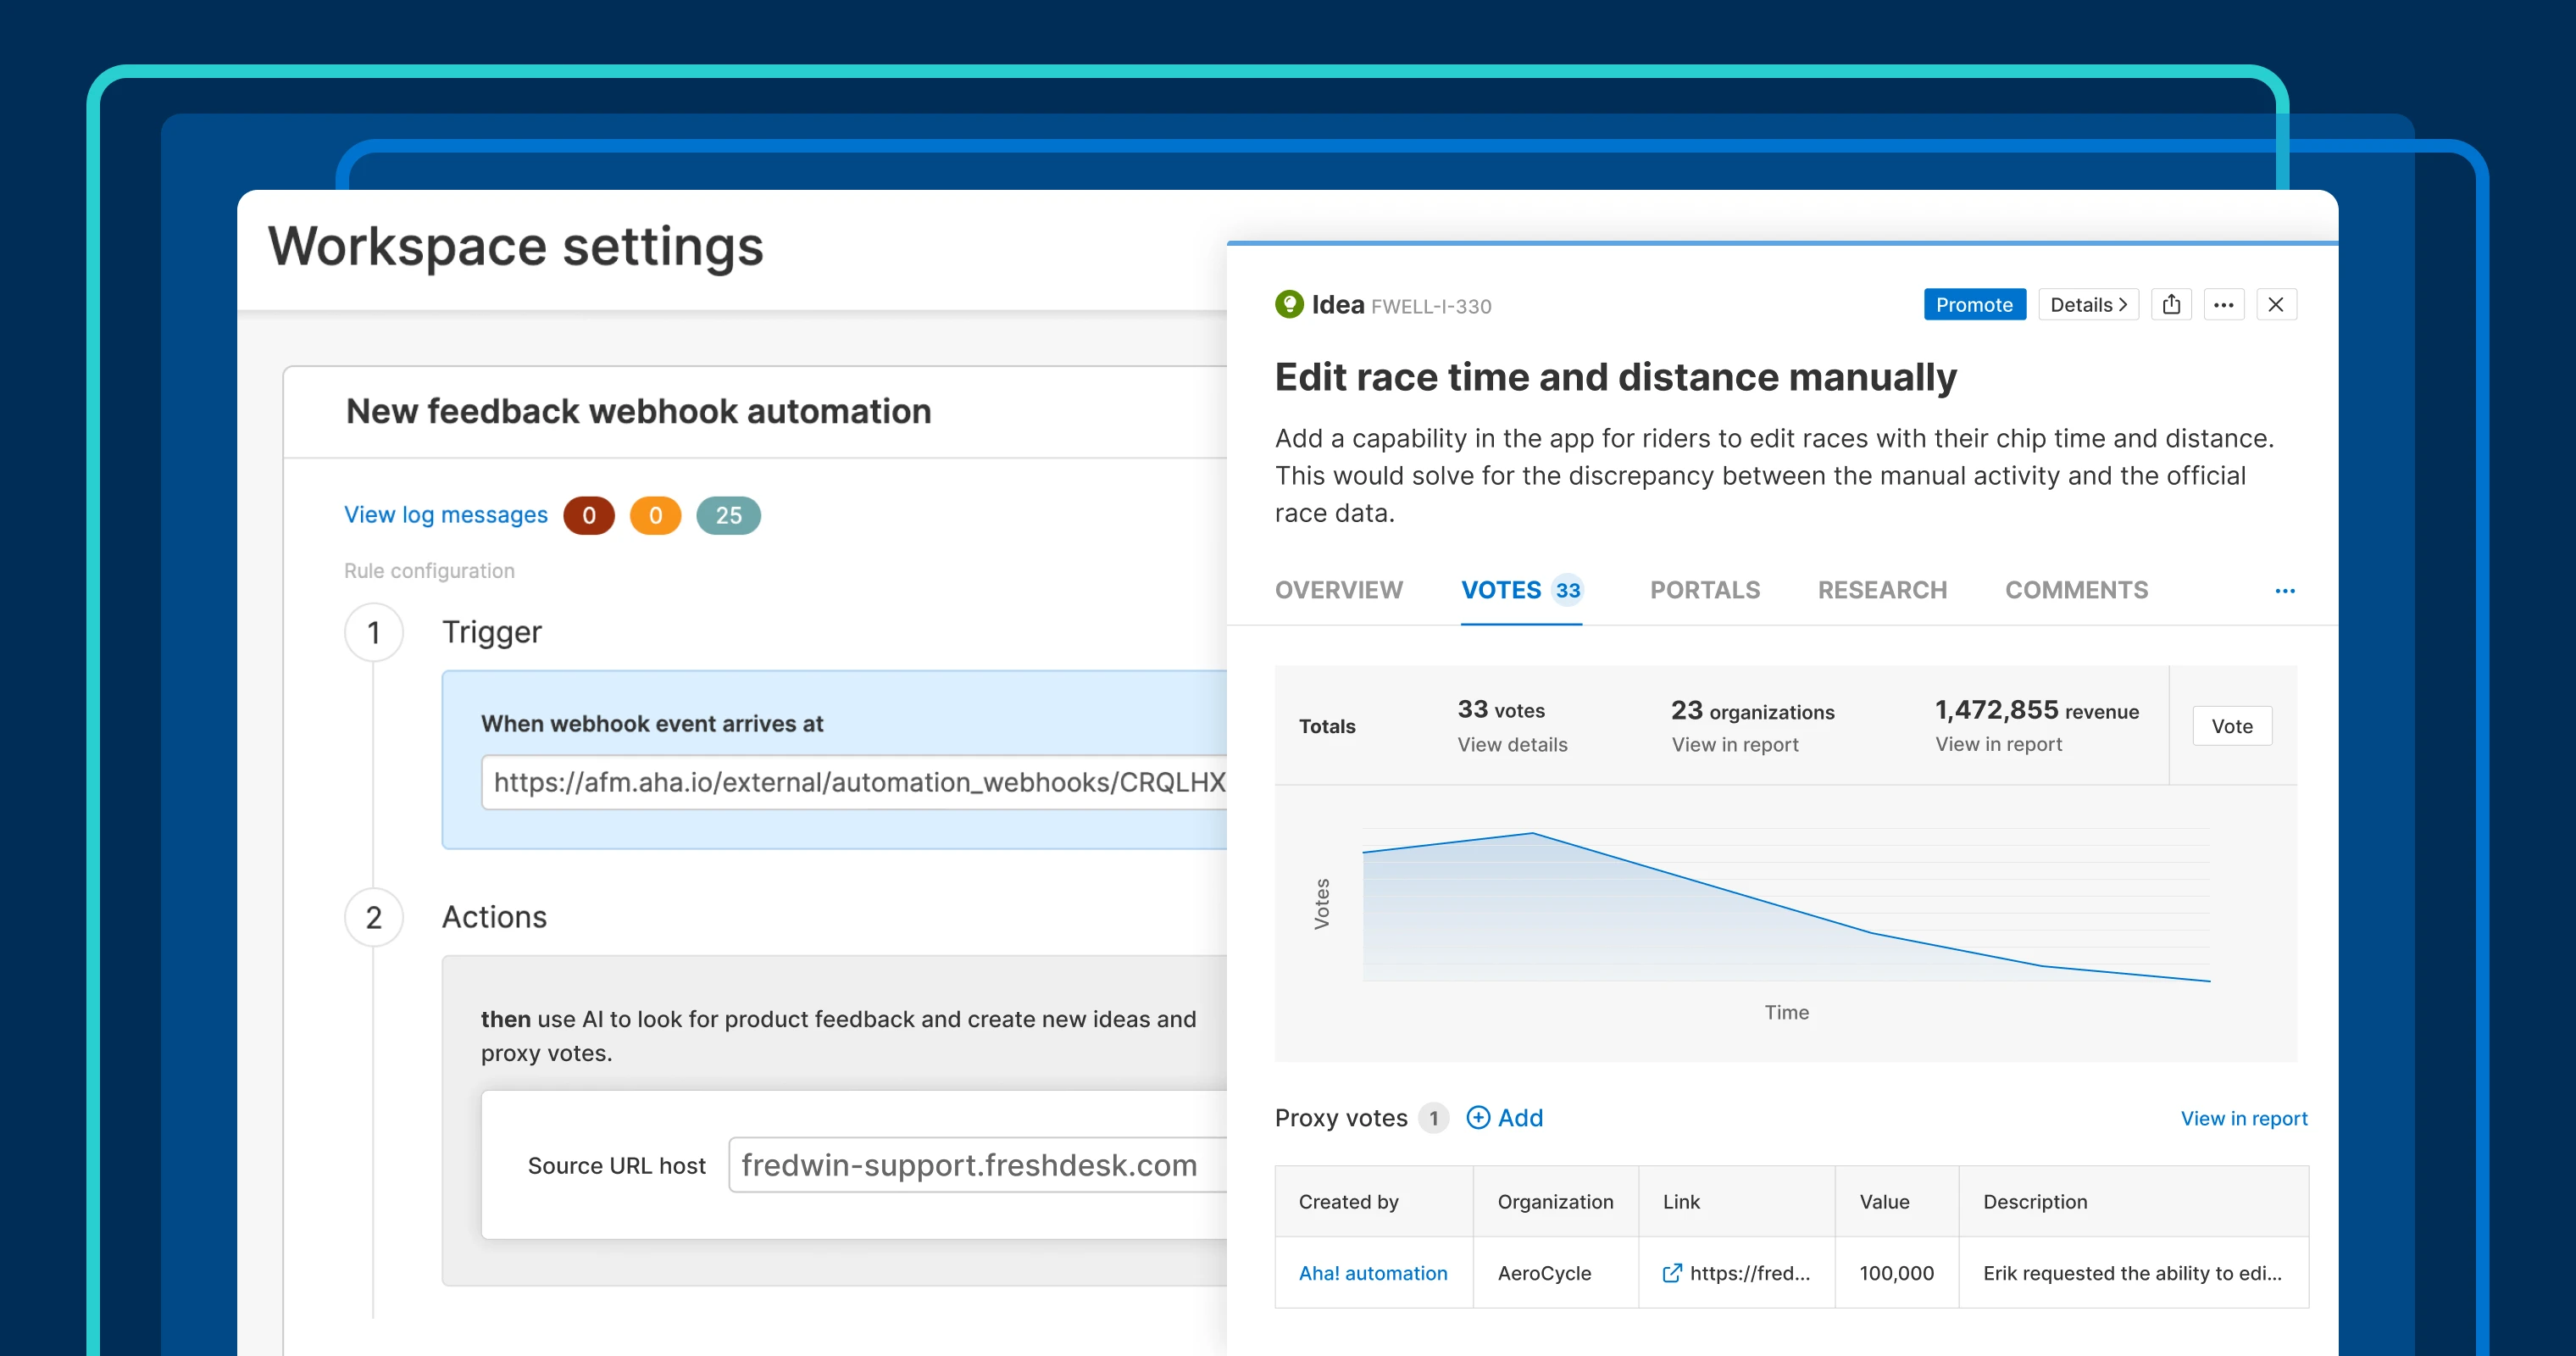This screenshot has width=2576, height=1356.
Task: Click the green Idea record icon
Action: coord(1291,305)
